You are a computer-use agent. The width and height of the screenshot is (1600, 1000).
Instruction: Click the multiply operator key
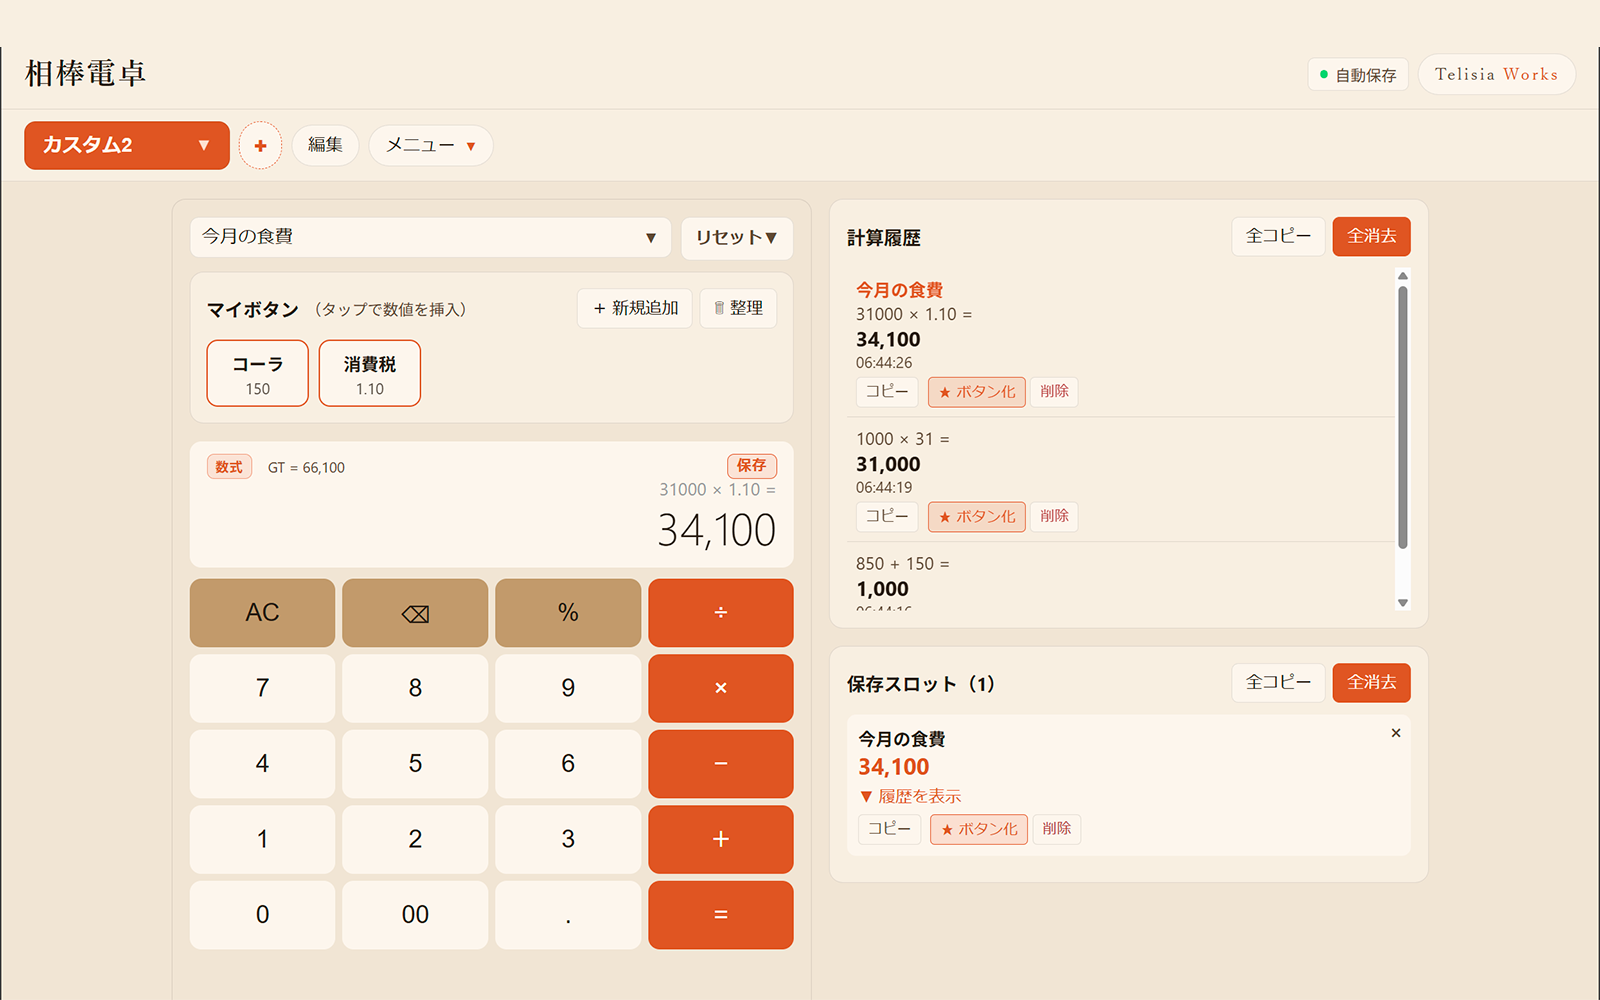tap(721, 688)
